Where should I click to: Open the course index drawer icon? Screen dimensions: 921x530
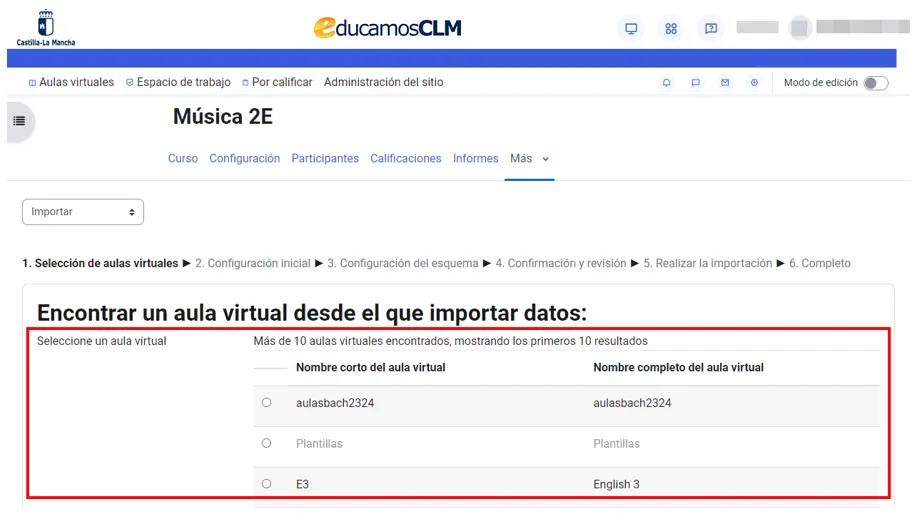click(19, 121)
